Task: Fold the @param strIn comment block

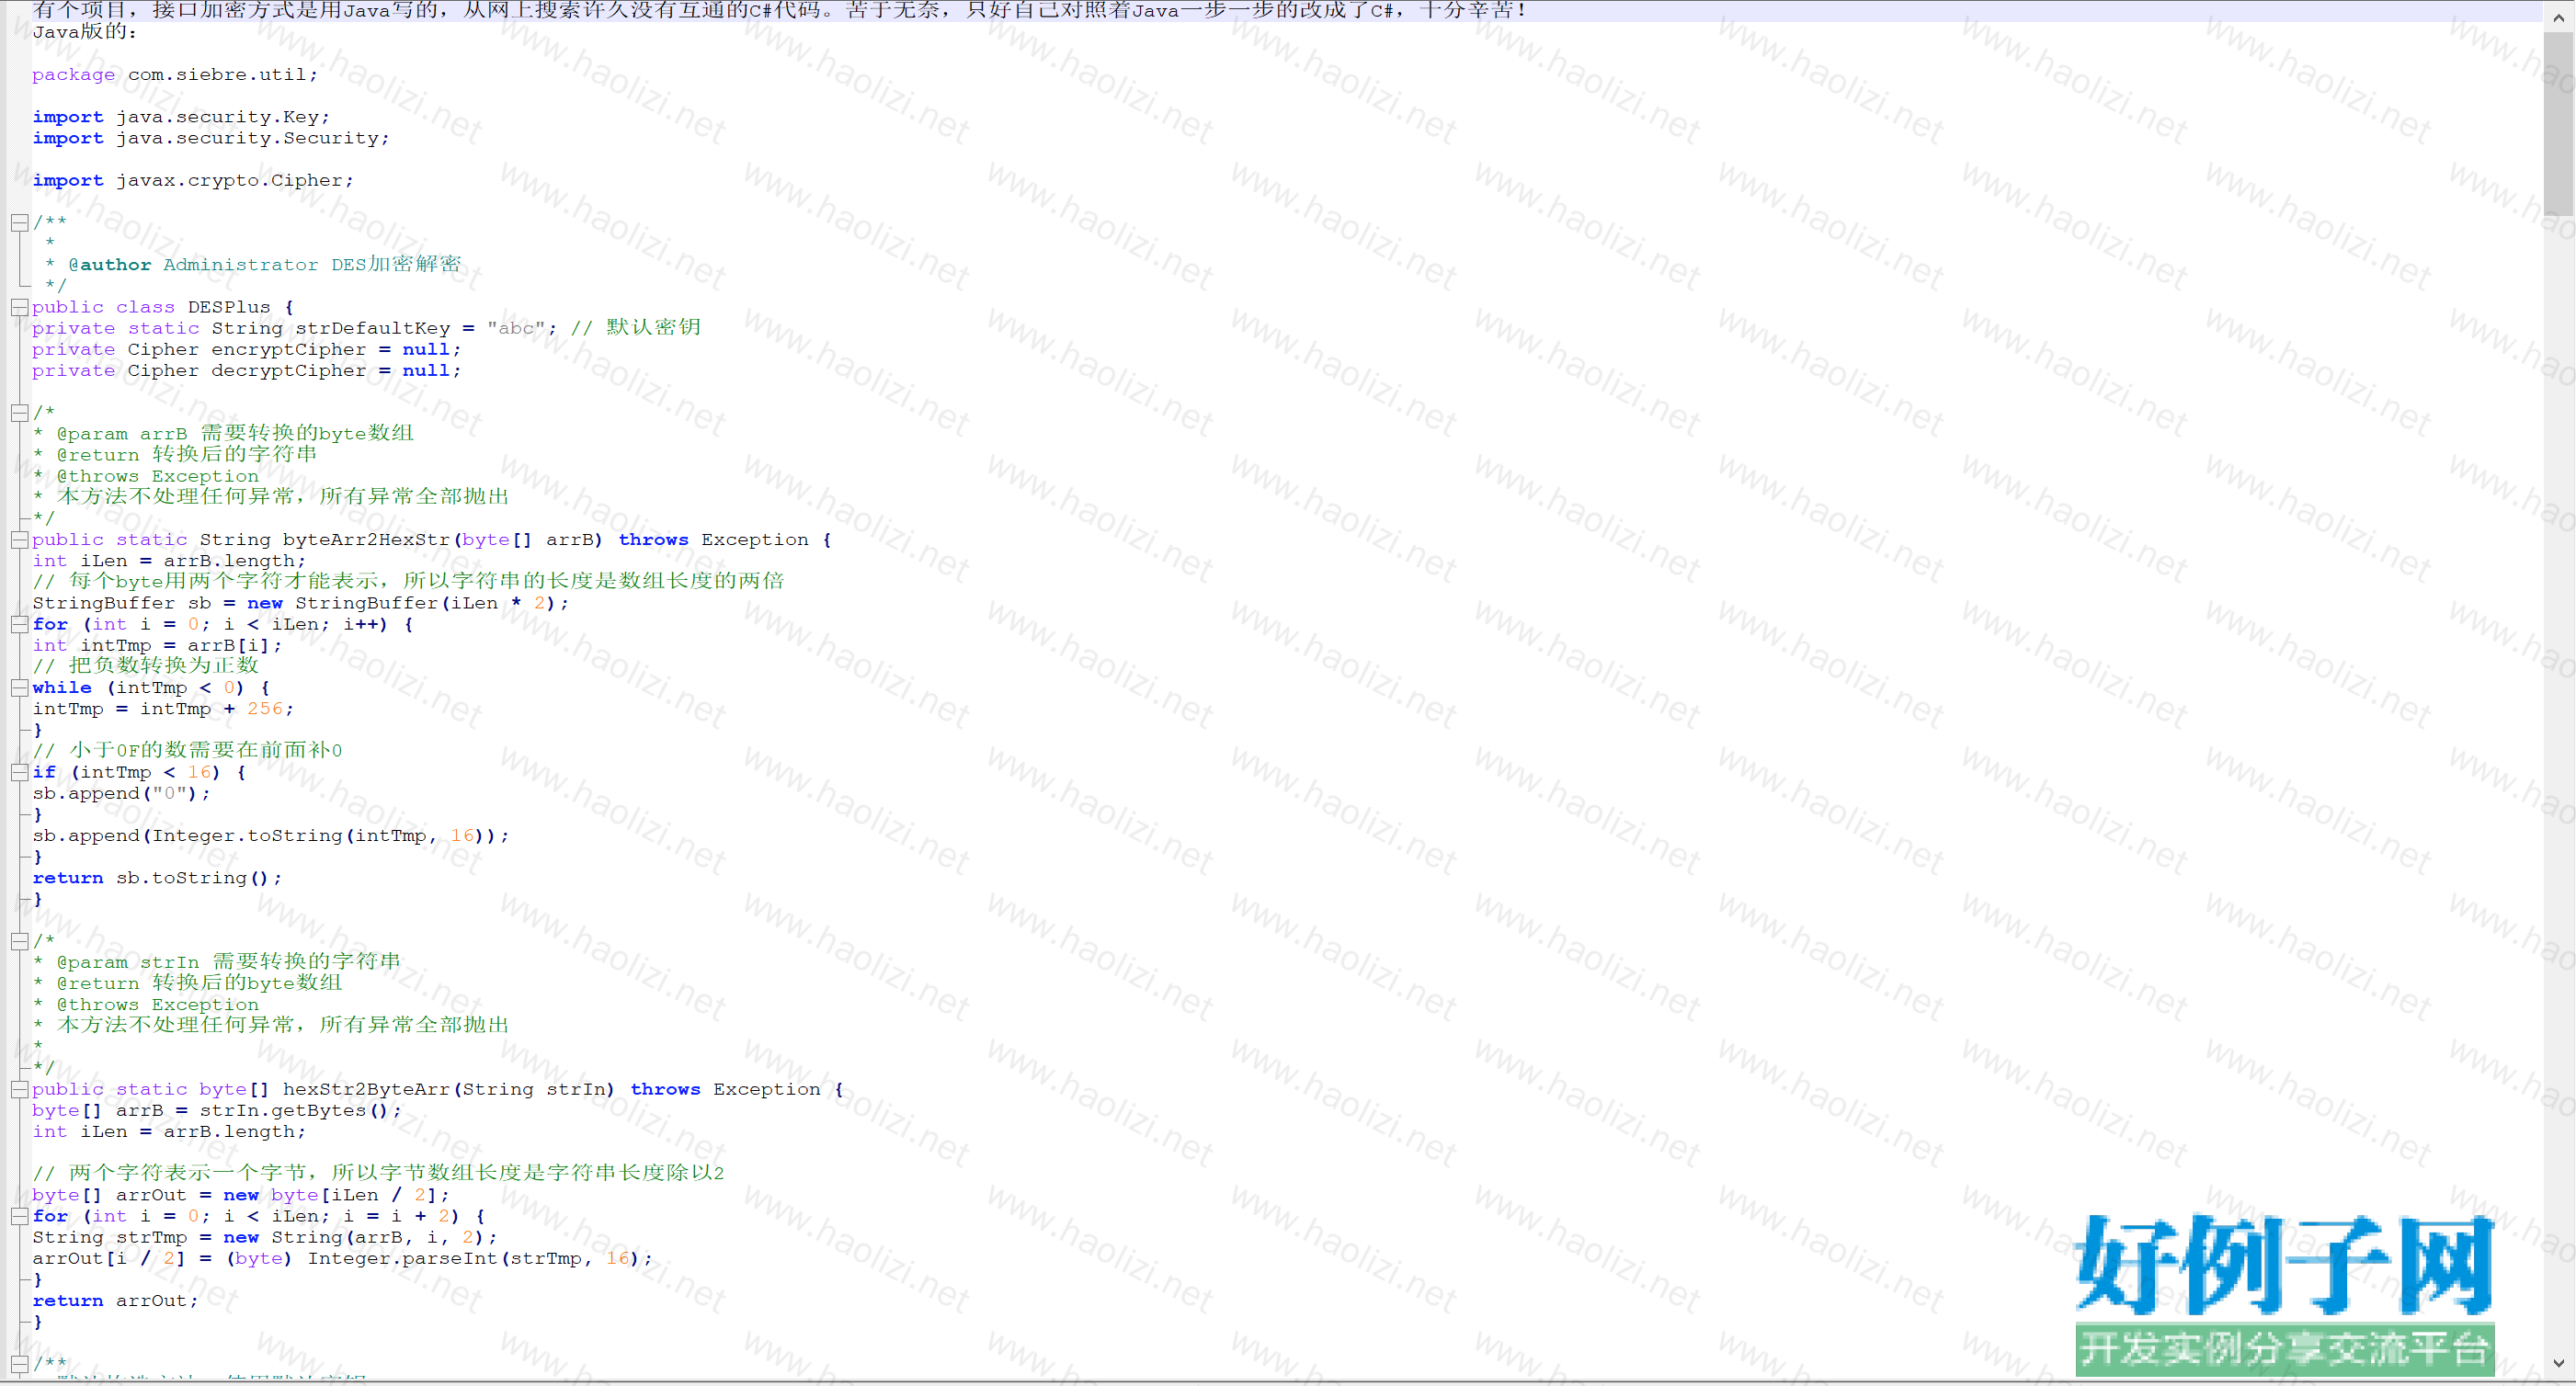Action: [19, 942]
